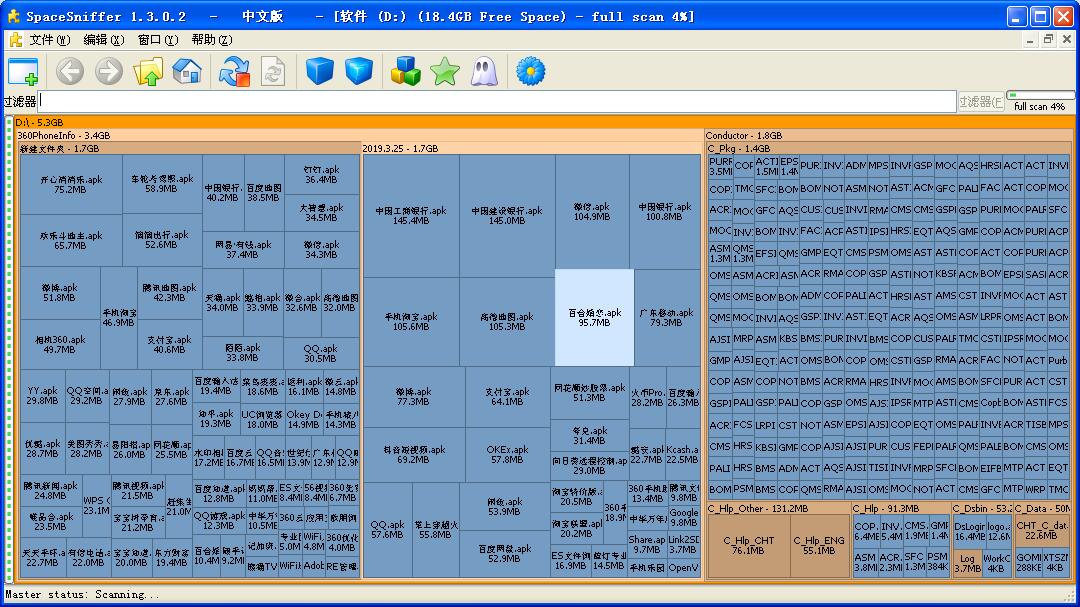The width and height of the screenshot is (1080, 607).
Task: Click the Home house icon
Action: [x=187, y=71]
